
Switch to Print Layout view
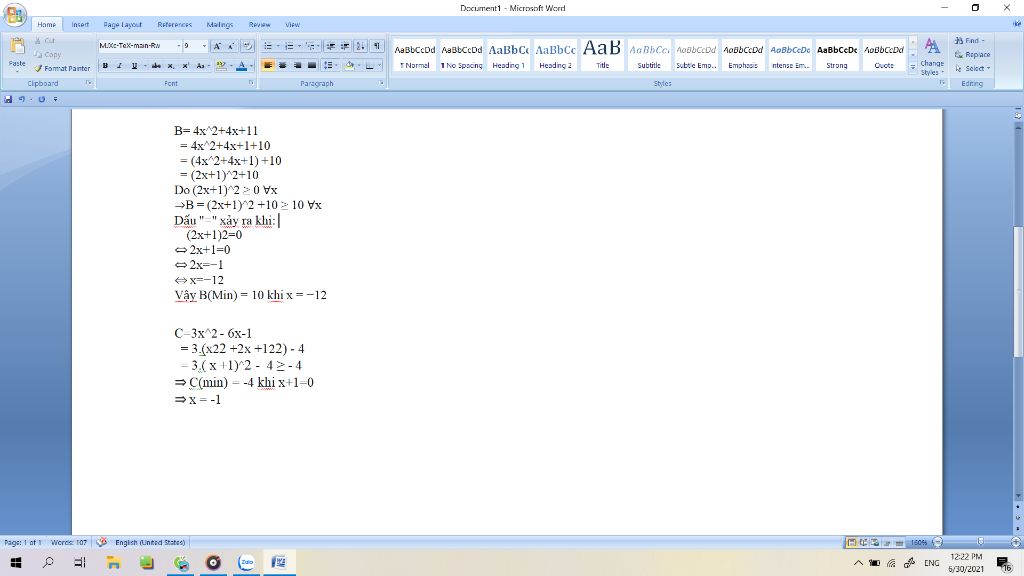[x=852, y=542]
